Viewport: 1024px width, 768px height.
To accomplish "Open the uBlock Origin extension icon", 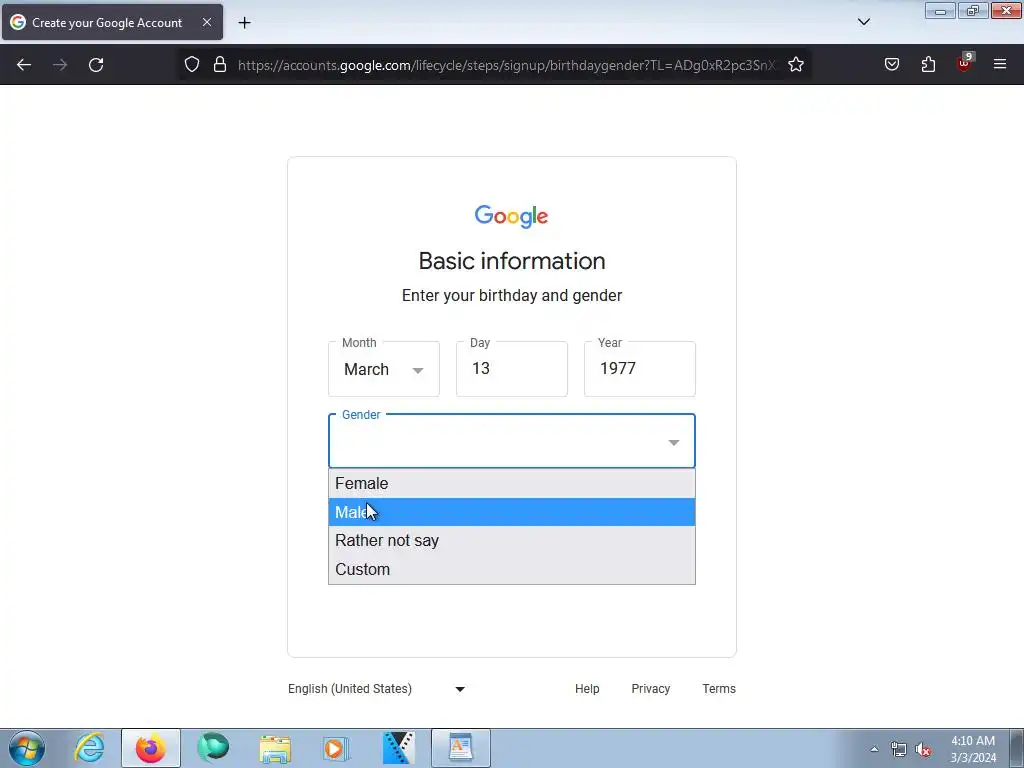I will pos(965,63).
